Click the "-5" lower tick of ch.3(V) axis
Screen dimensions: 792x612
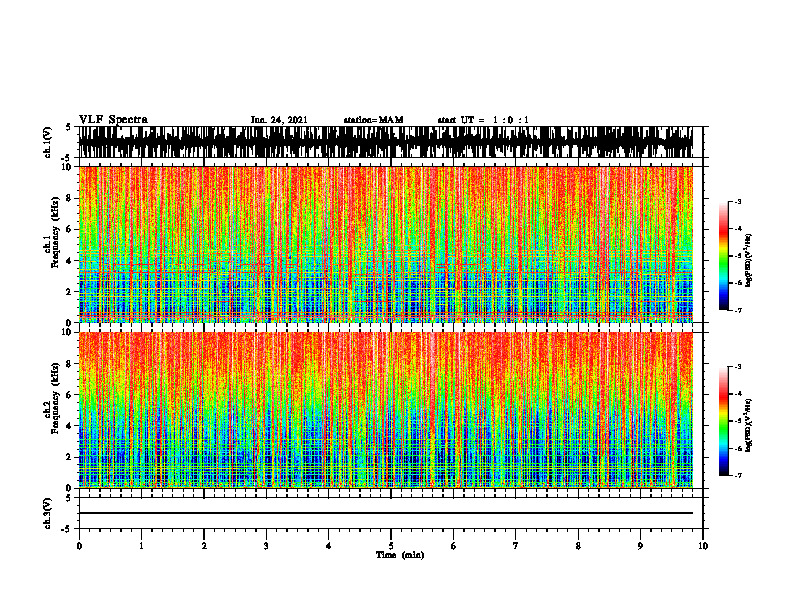pos(68,529)
